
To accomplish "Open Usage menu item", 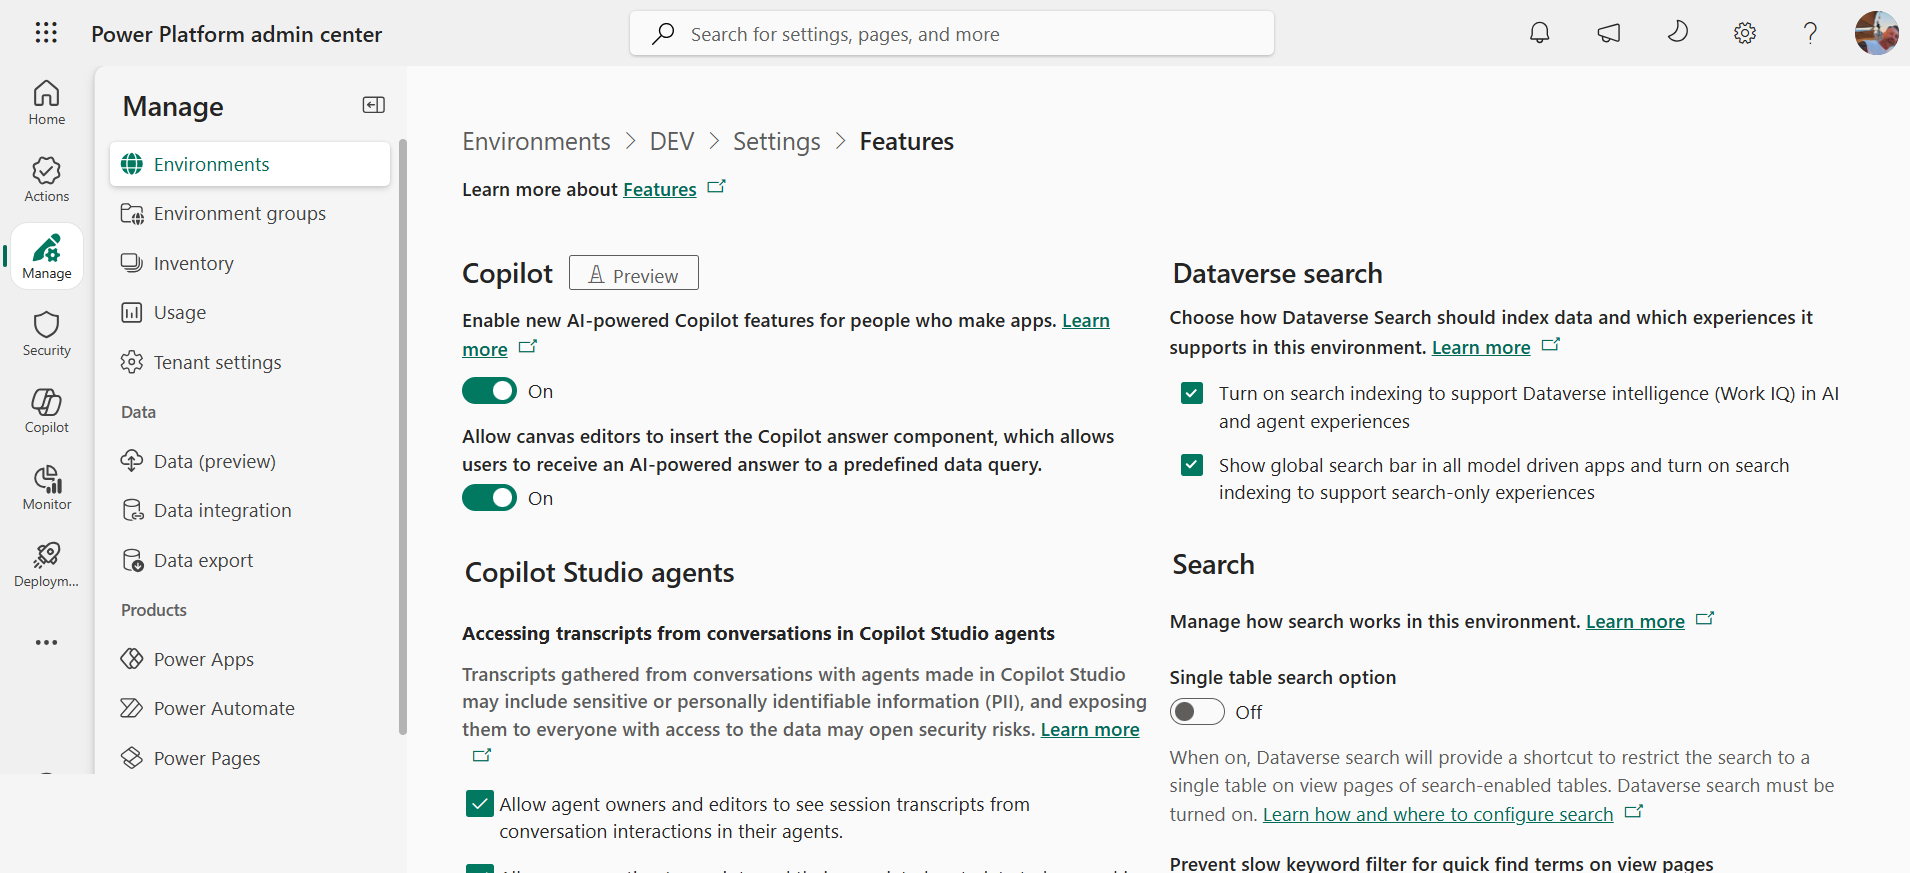I will click(x=250, y=312).
